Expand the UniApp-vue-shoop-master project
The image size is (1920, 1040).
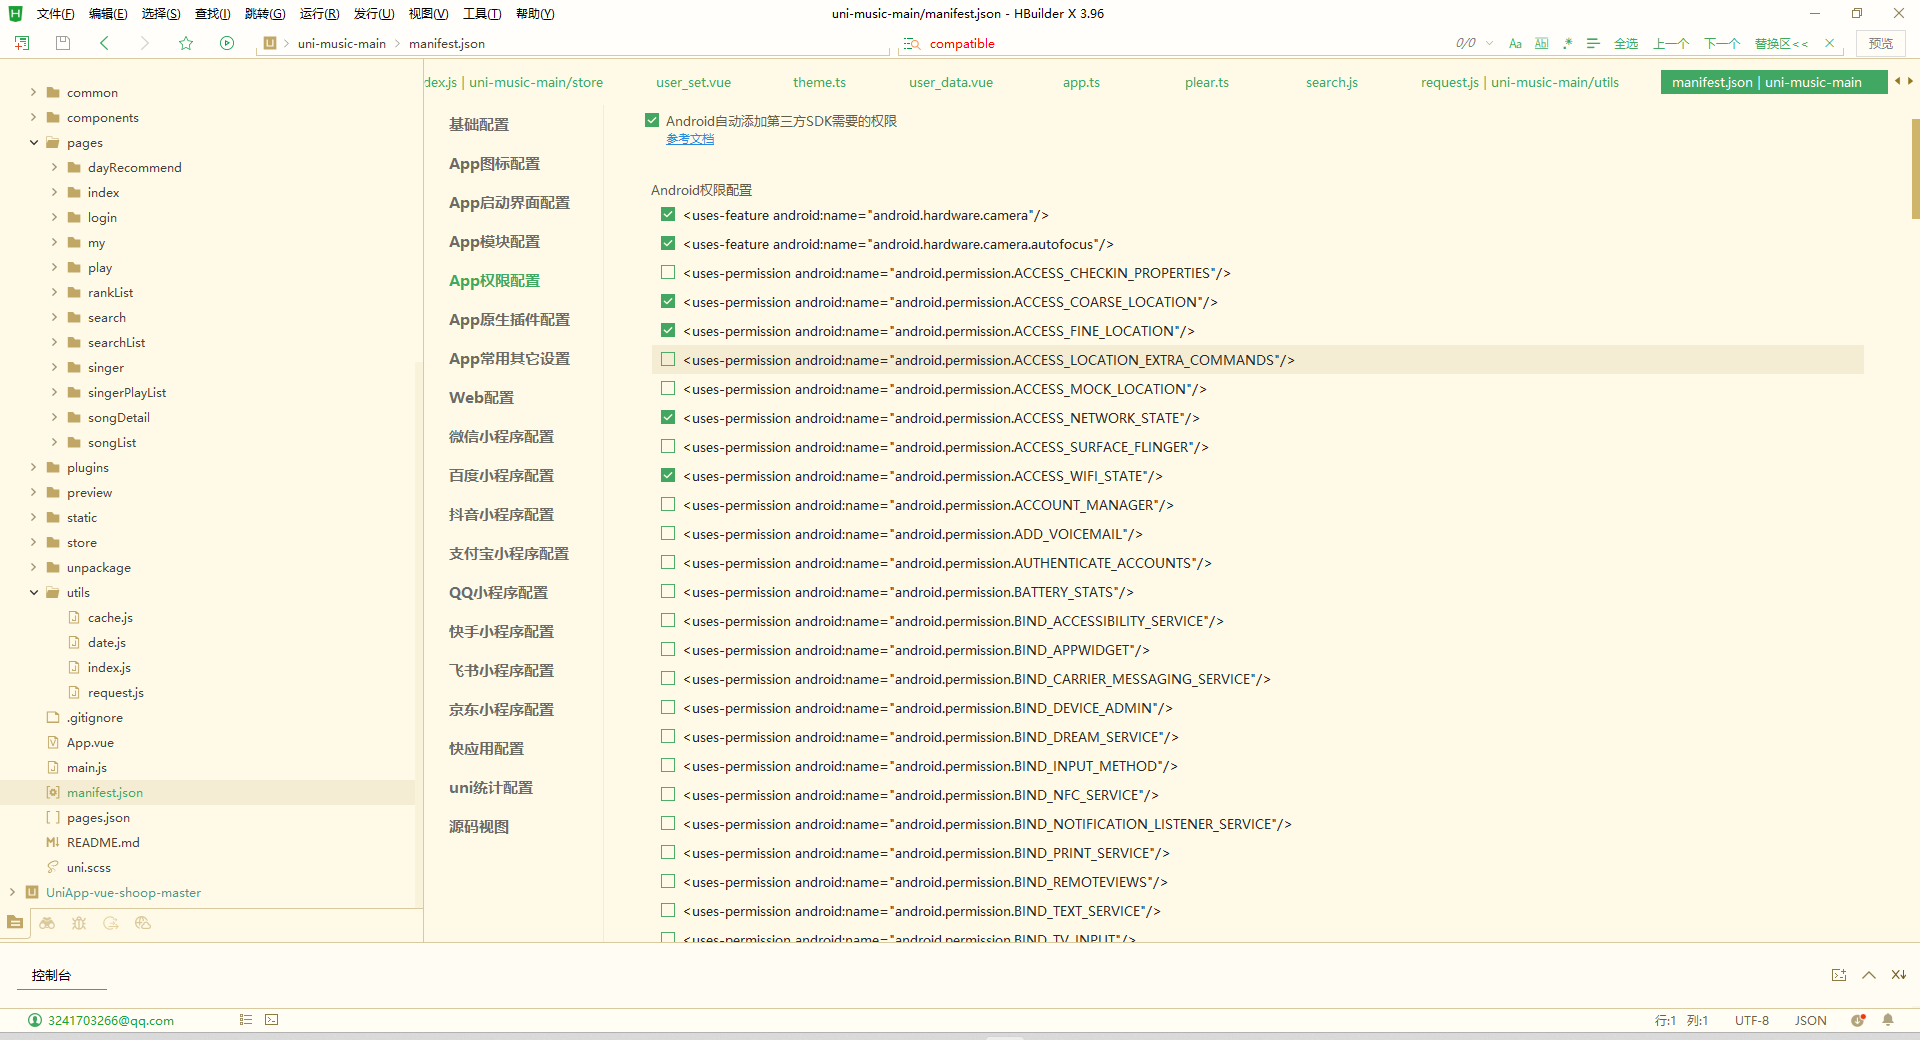tap(12, 892)
